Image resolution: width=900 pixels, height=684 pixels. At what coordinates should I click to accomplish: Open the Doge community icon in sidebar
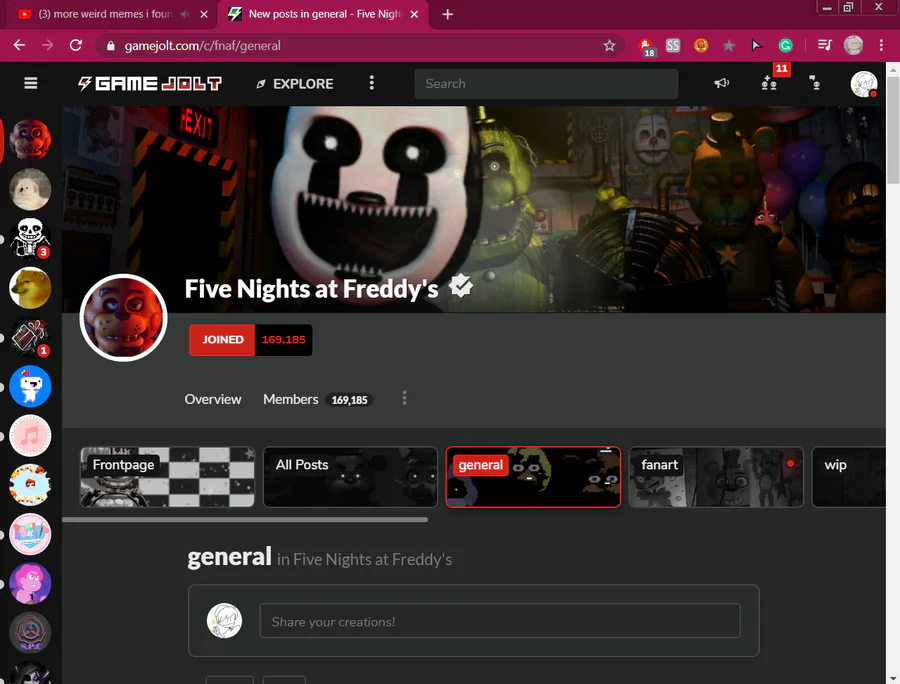30,288
